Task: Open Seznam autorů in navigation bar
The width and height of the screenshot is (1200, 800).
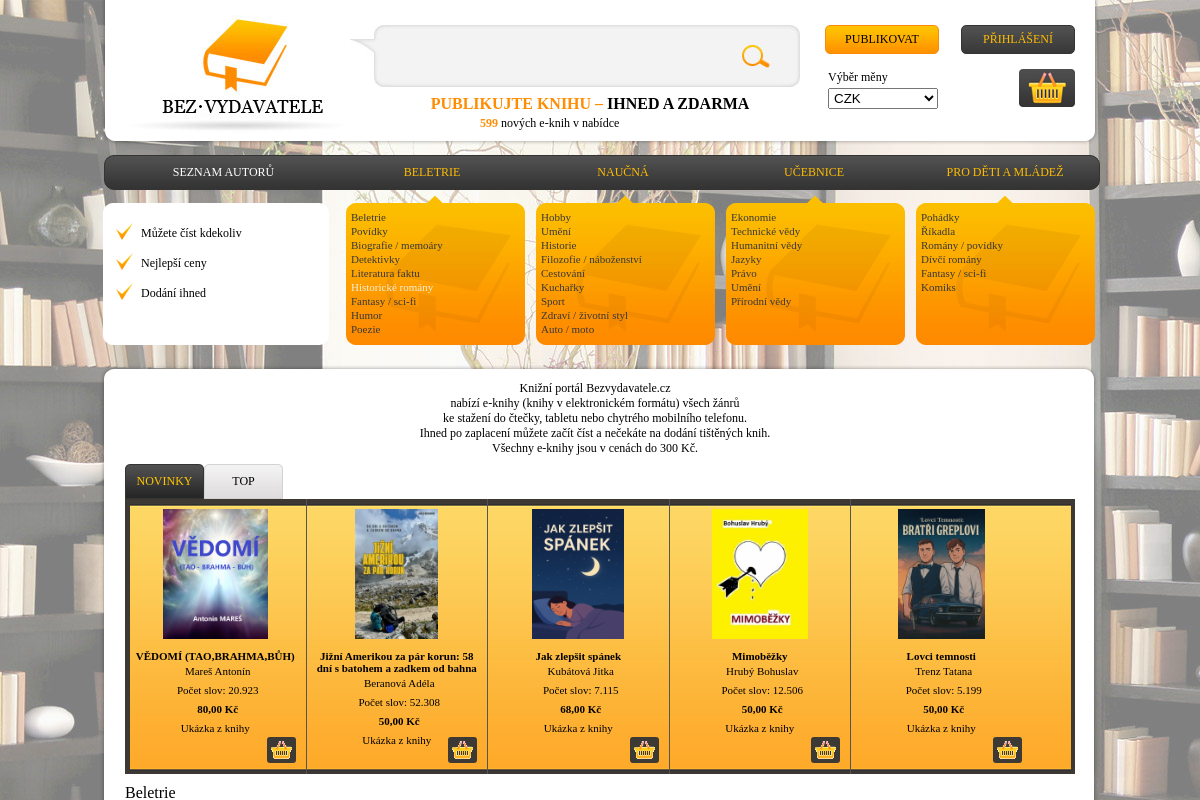Action: click(223, 172)
